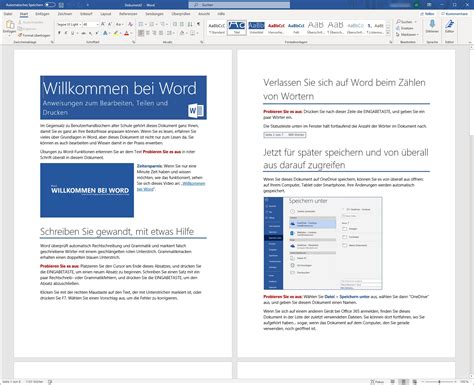Apply red font color
This screenshot has height=385, width=474.
(x=126, y=33)
